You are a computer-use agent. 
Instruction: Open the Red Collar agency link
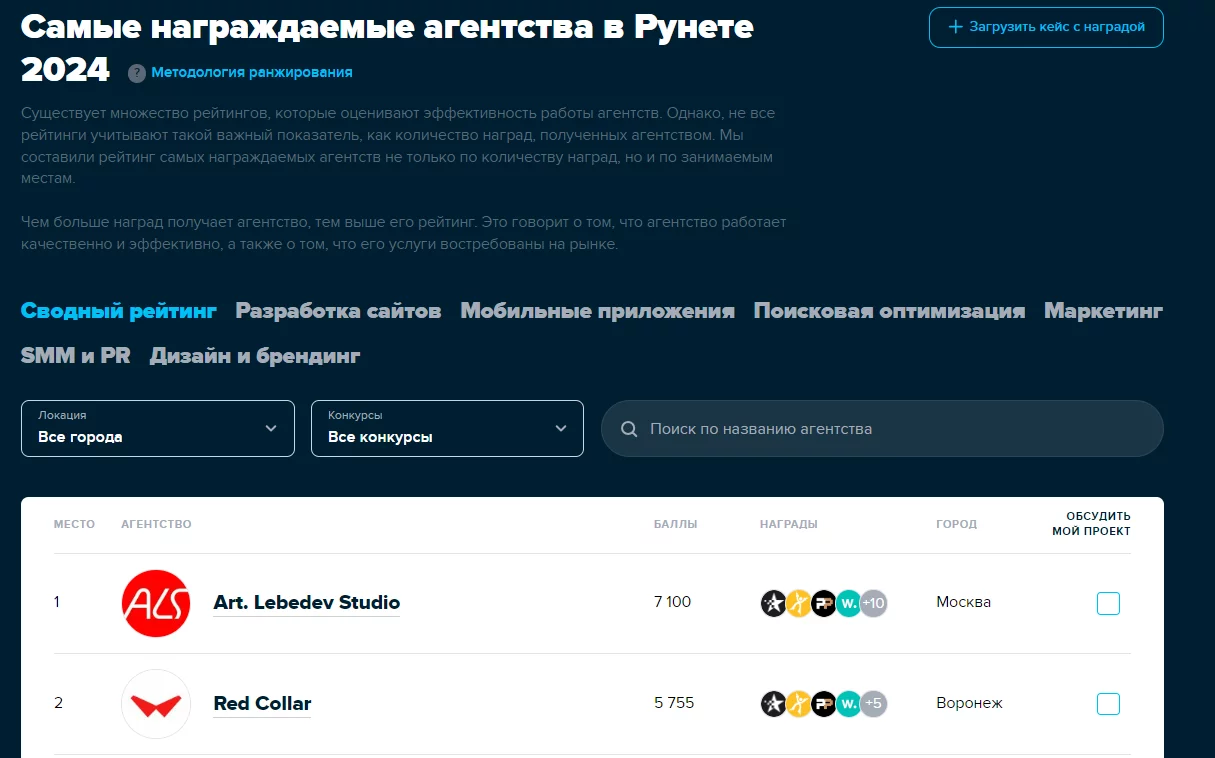262,704
